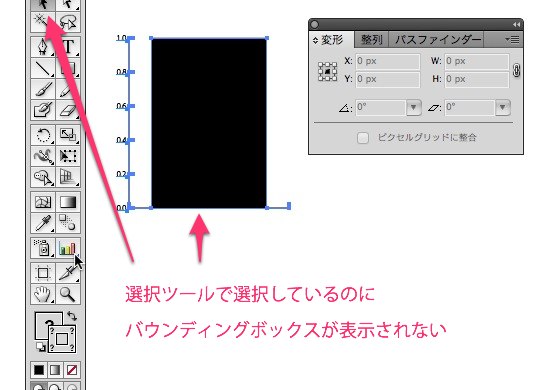Open the Transform panel options menu

coord(512,40)
